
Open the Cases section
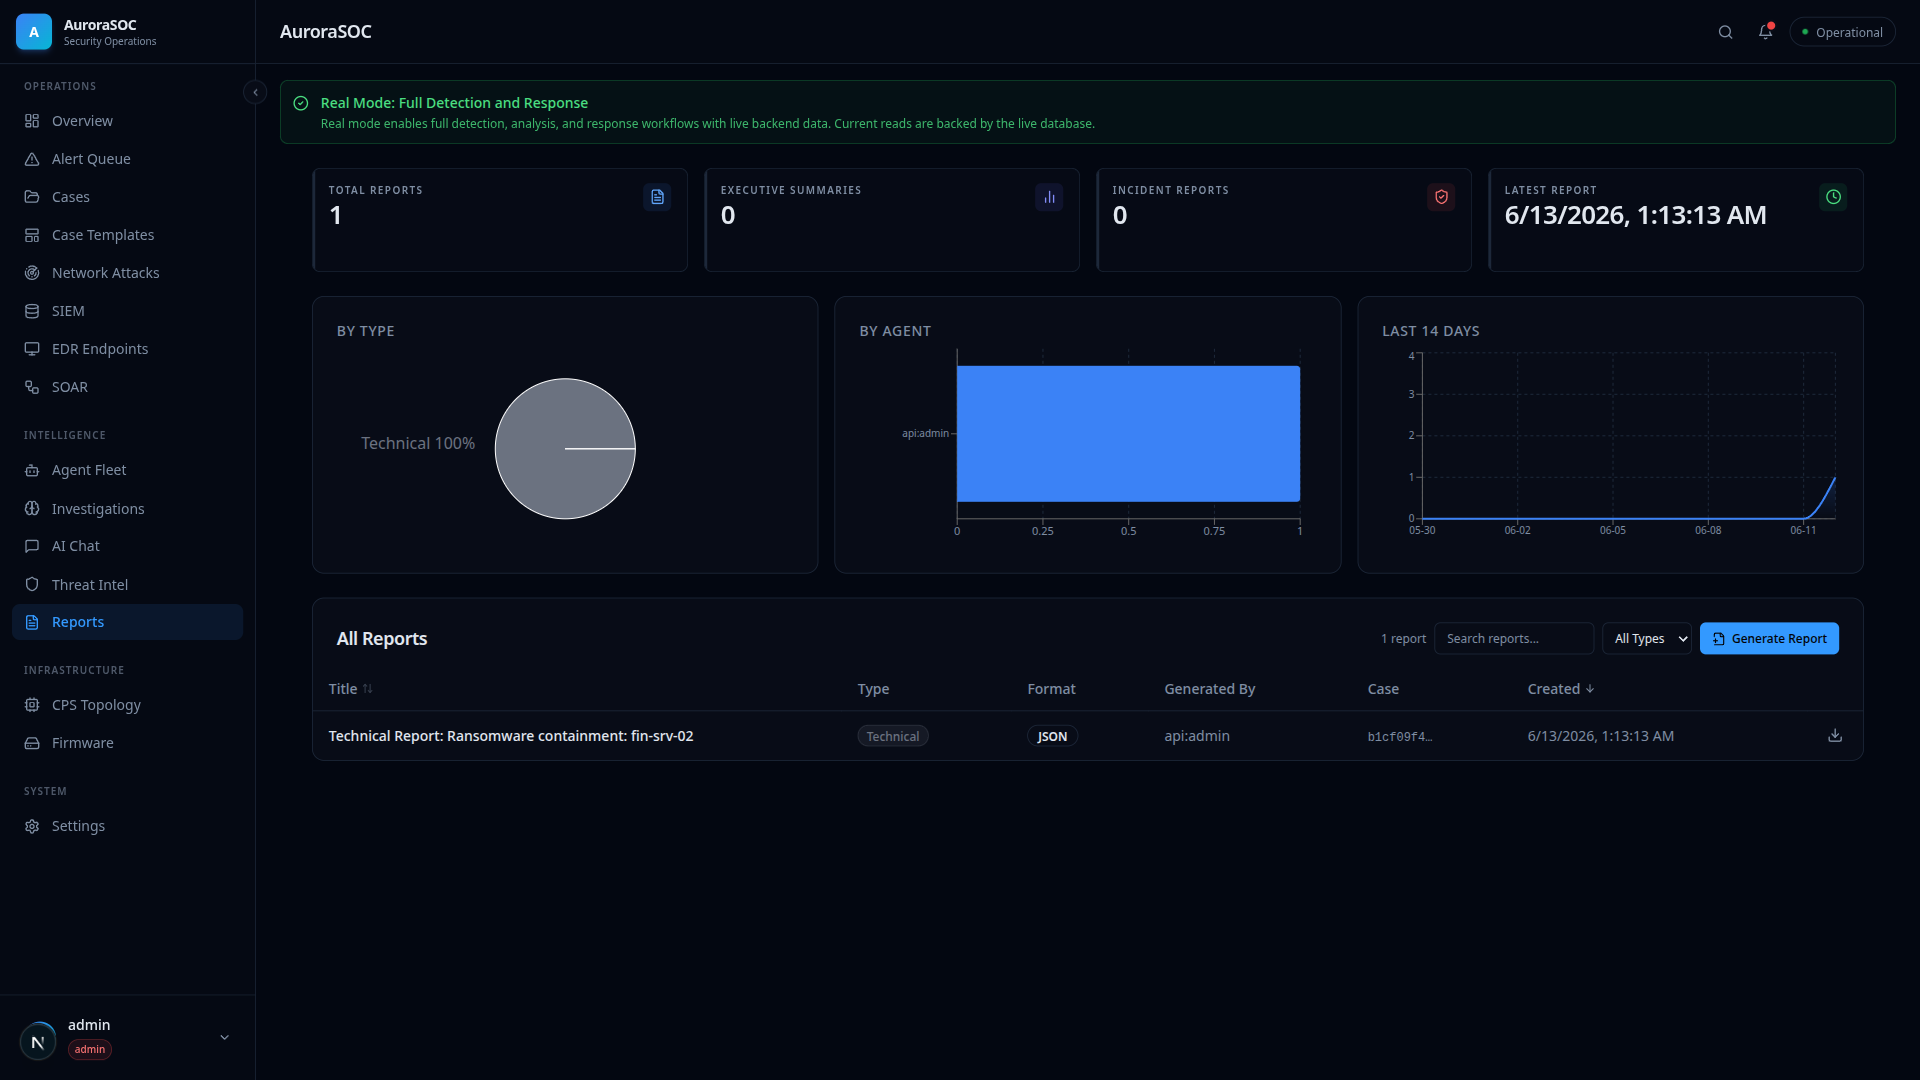pos(127,197)
